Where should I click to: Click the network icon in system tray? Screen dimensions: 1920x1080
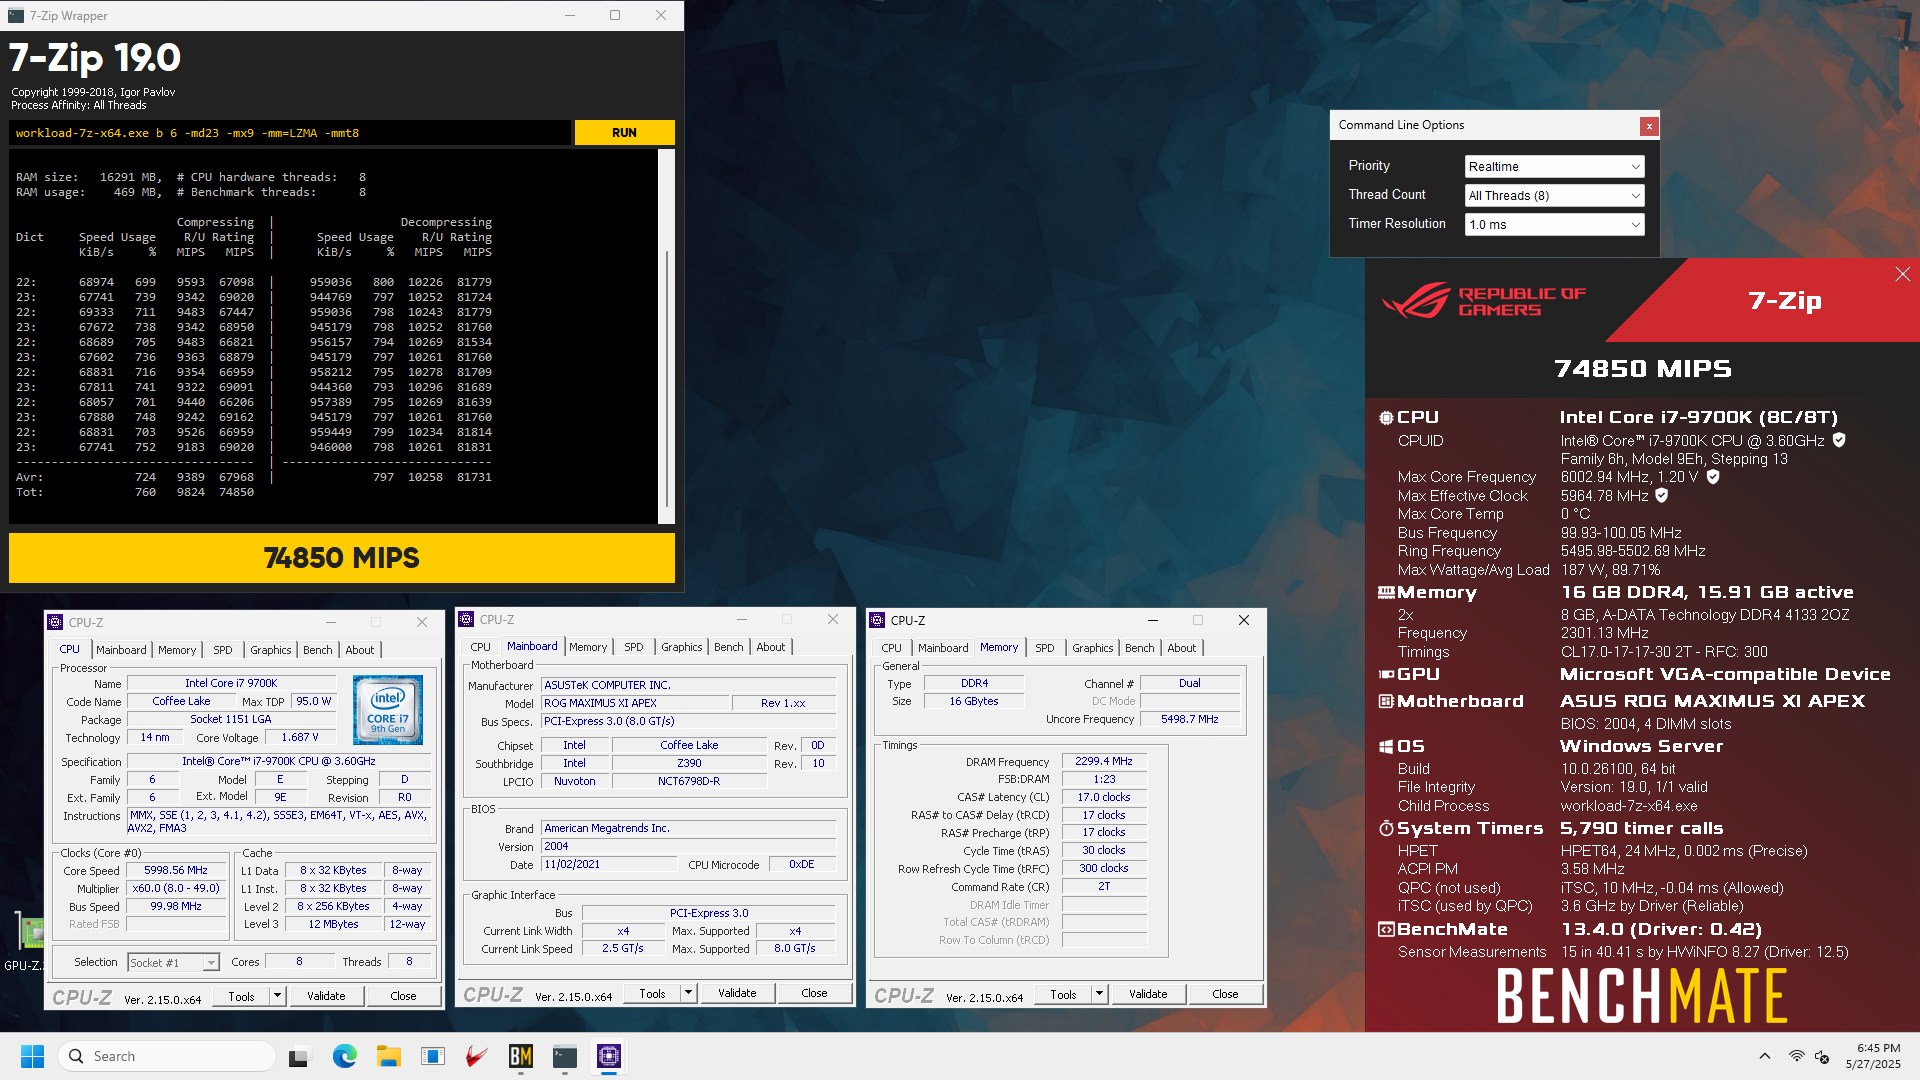[1796, 1056]
